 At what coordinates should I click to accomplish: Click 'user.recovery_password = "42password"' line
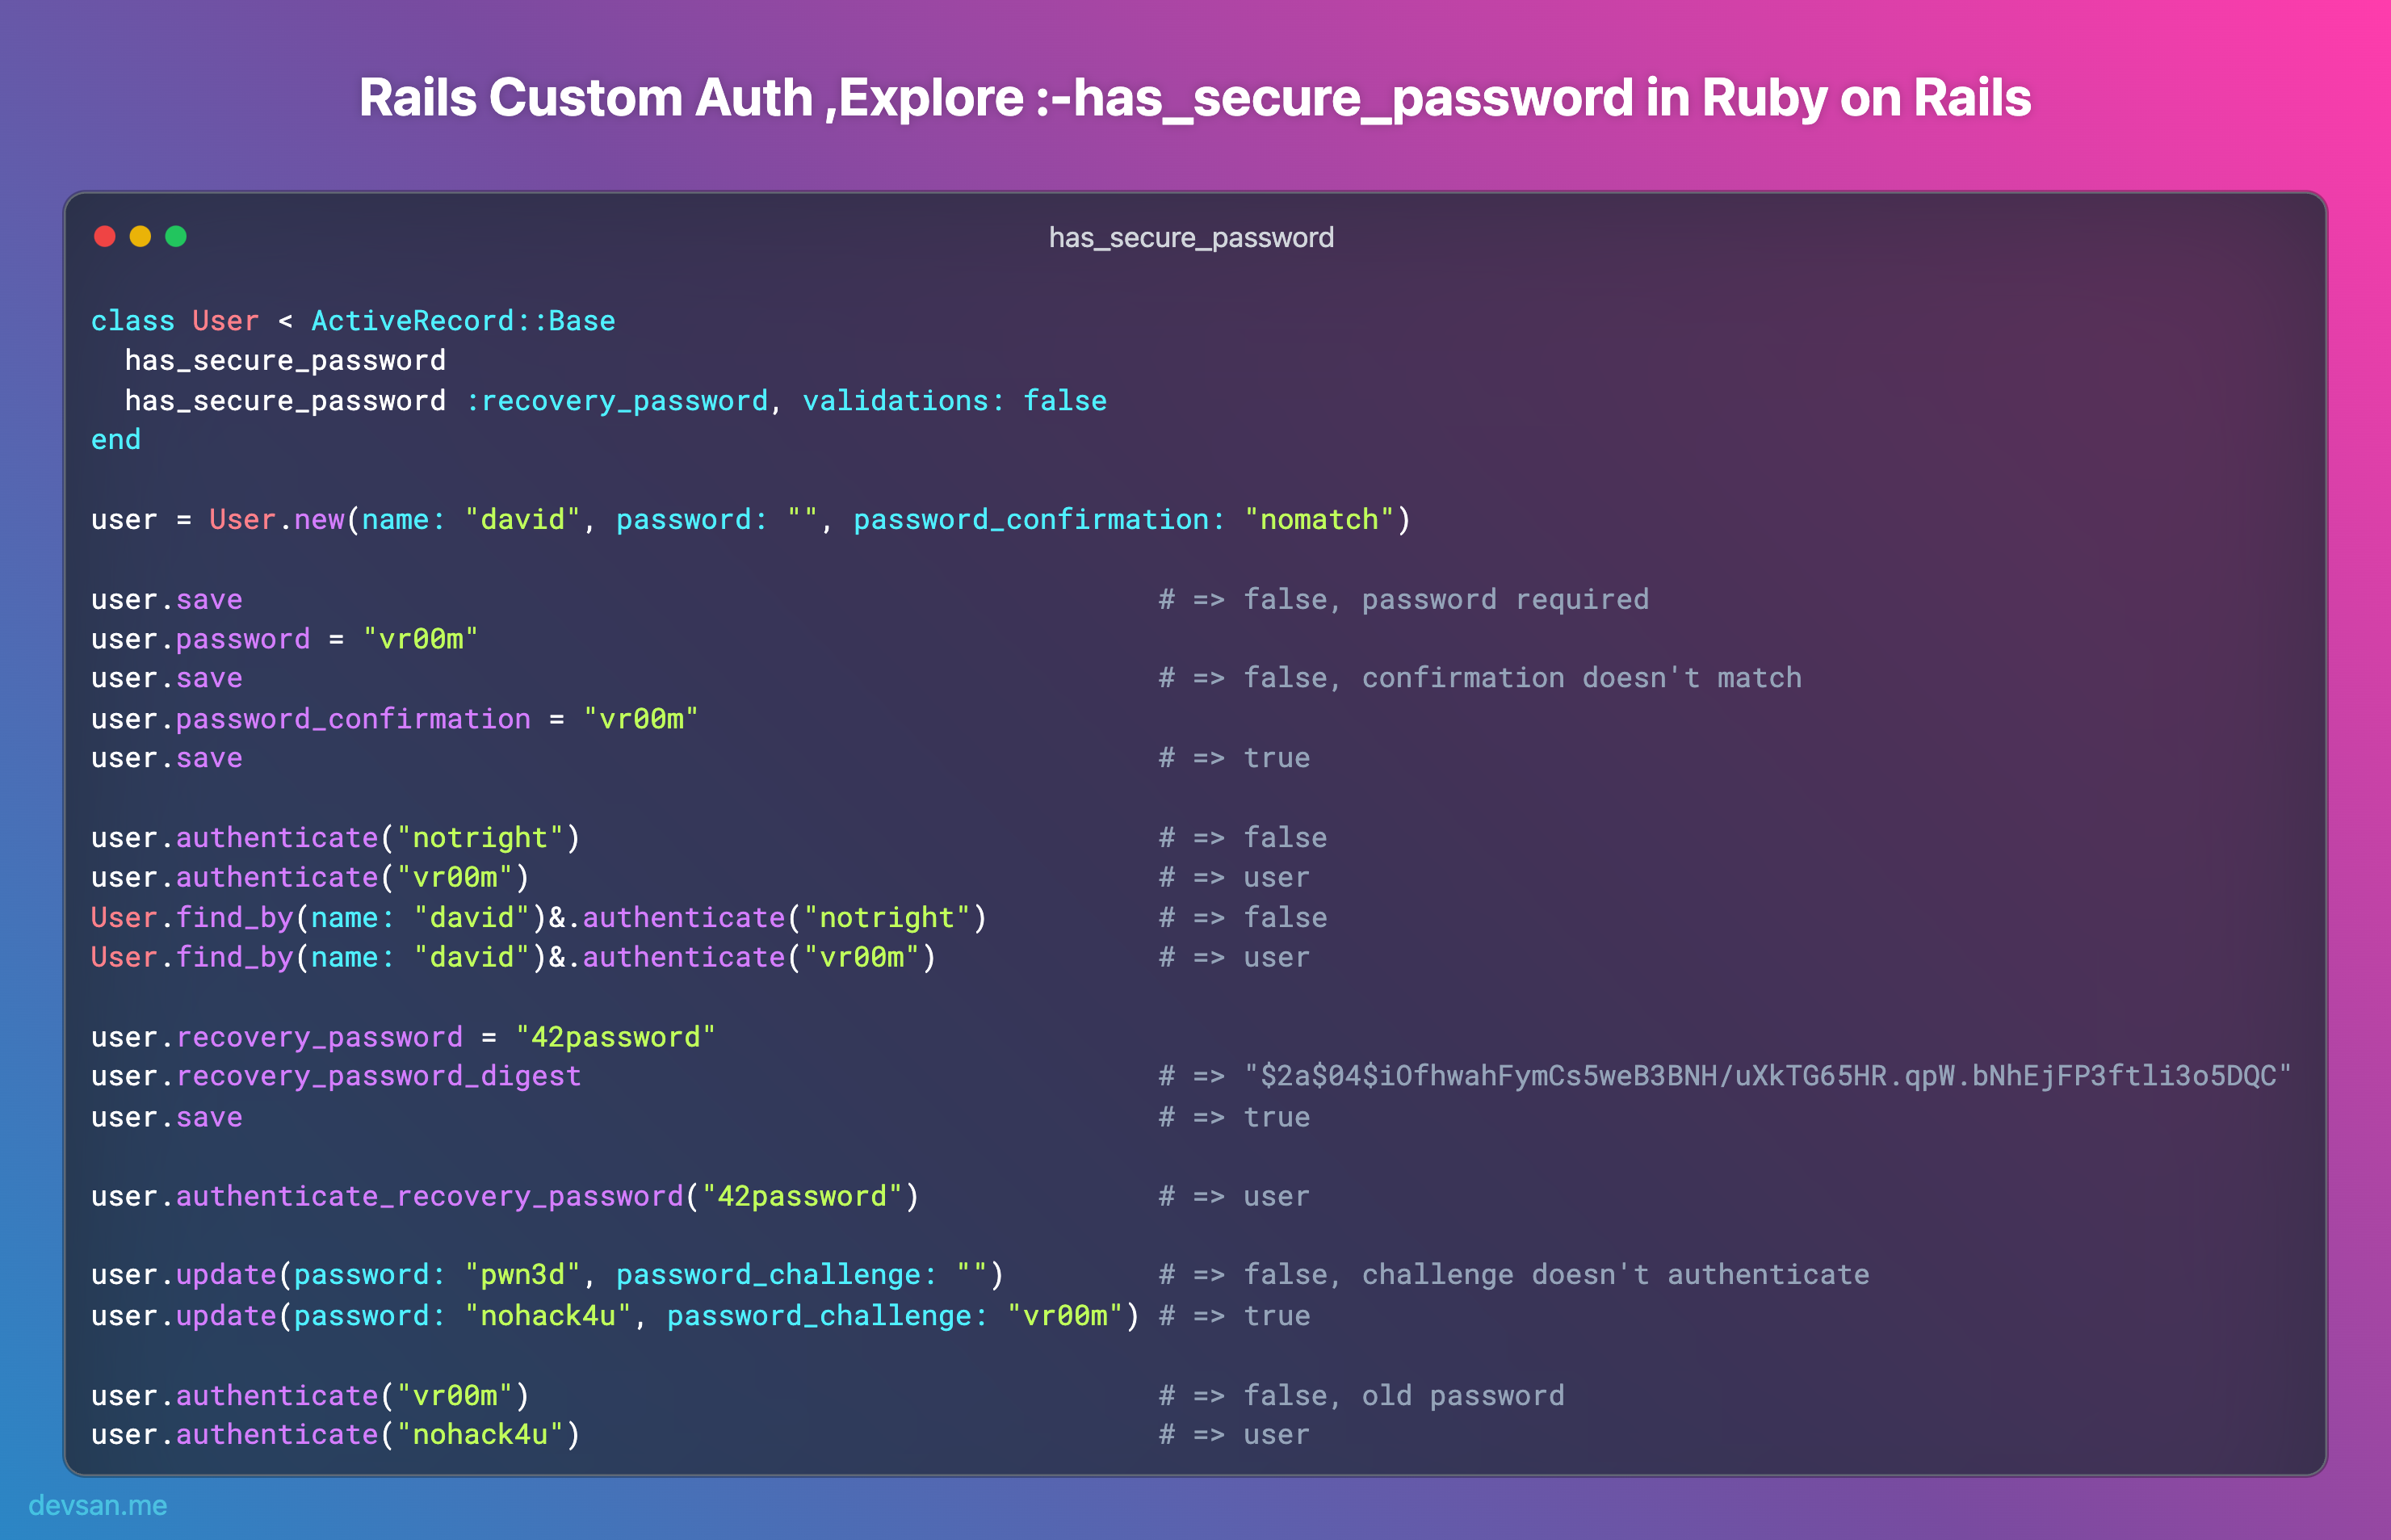[x=403, y=1037]
